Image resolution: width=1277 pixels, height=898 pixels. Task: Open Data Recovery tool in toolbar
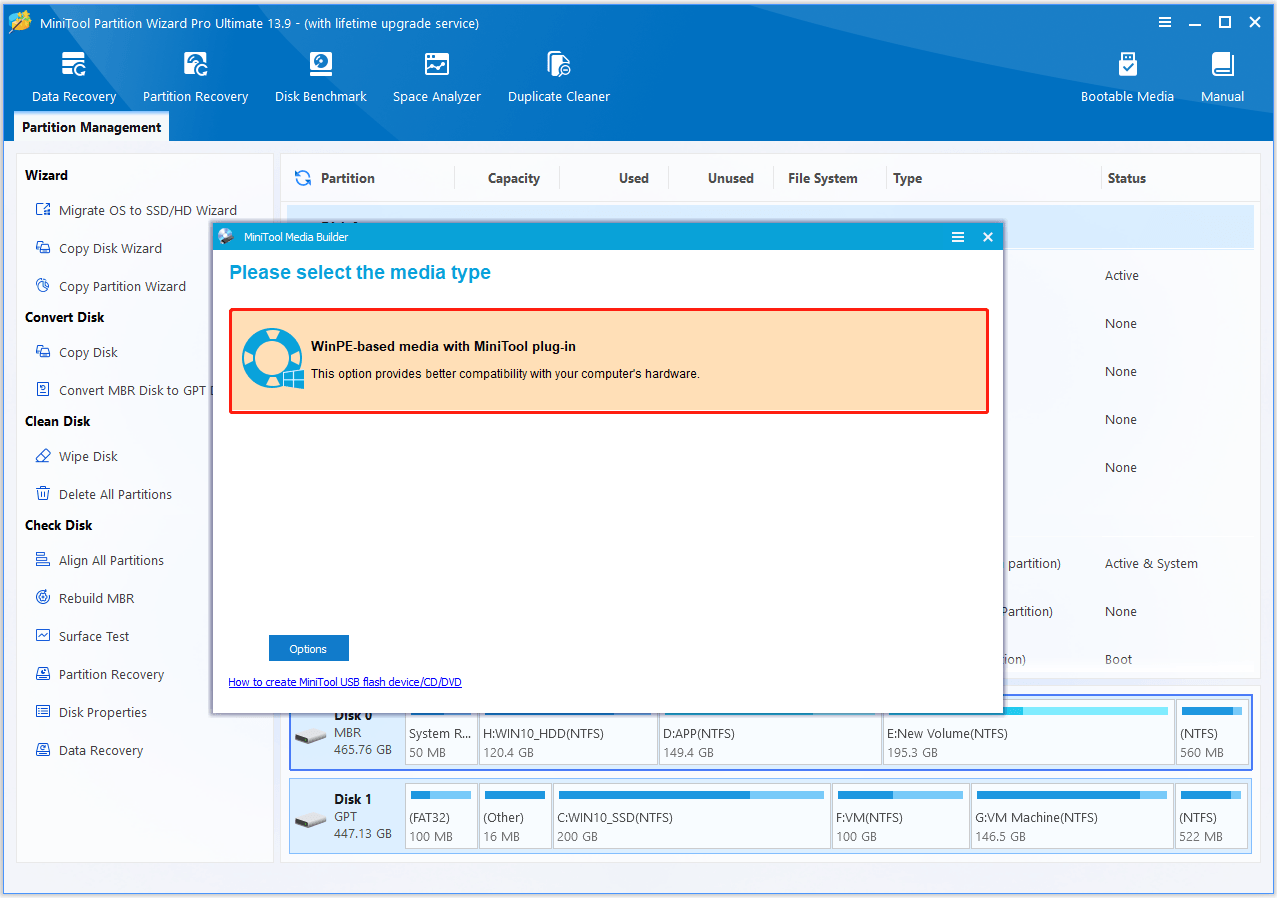[x=74, y=77]
